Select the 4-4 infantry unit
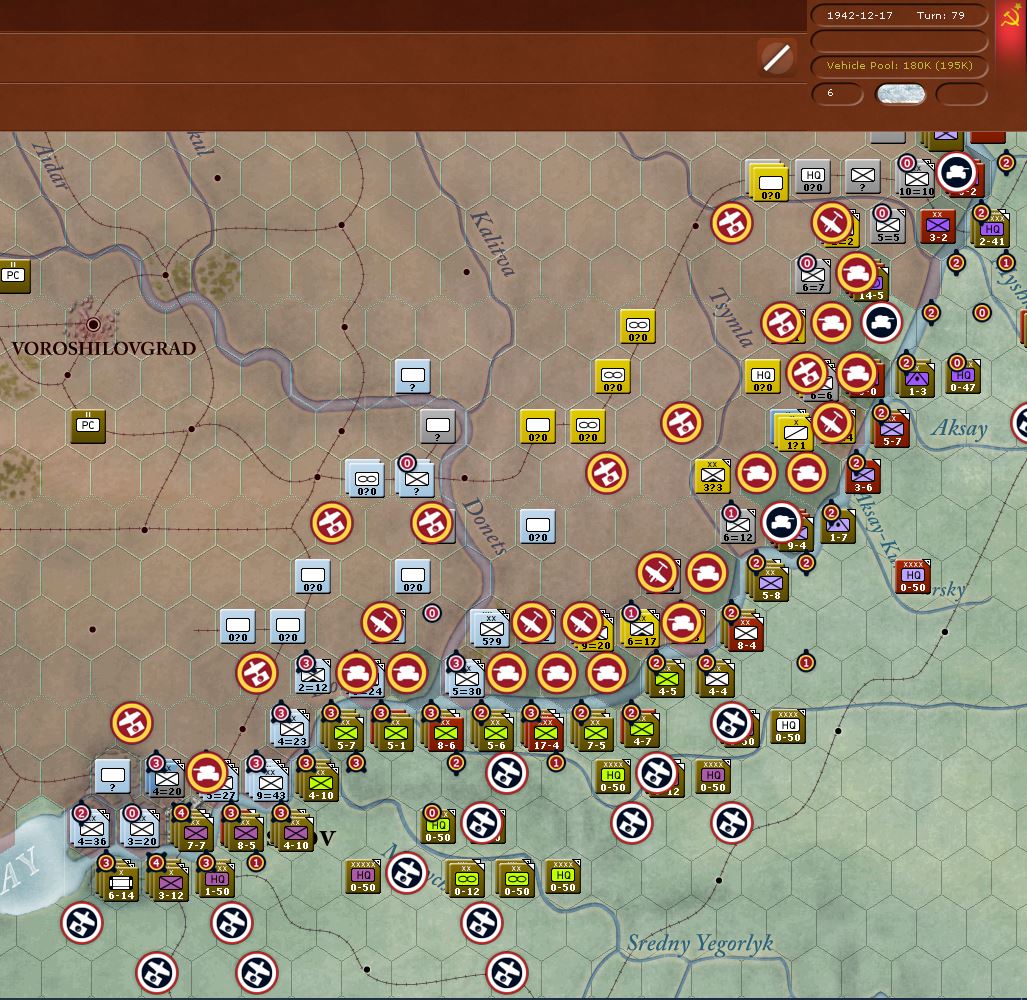Viewport: 1027px width, 1000px height. tap(717, 679)
